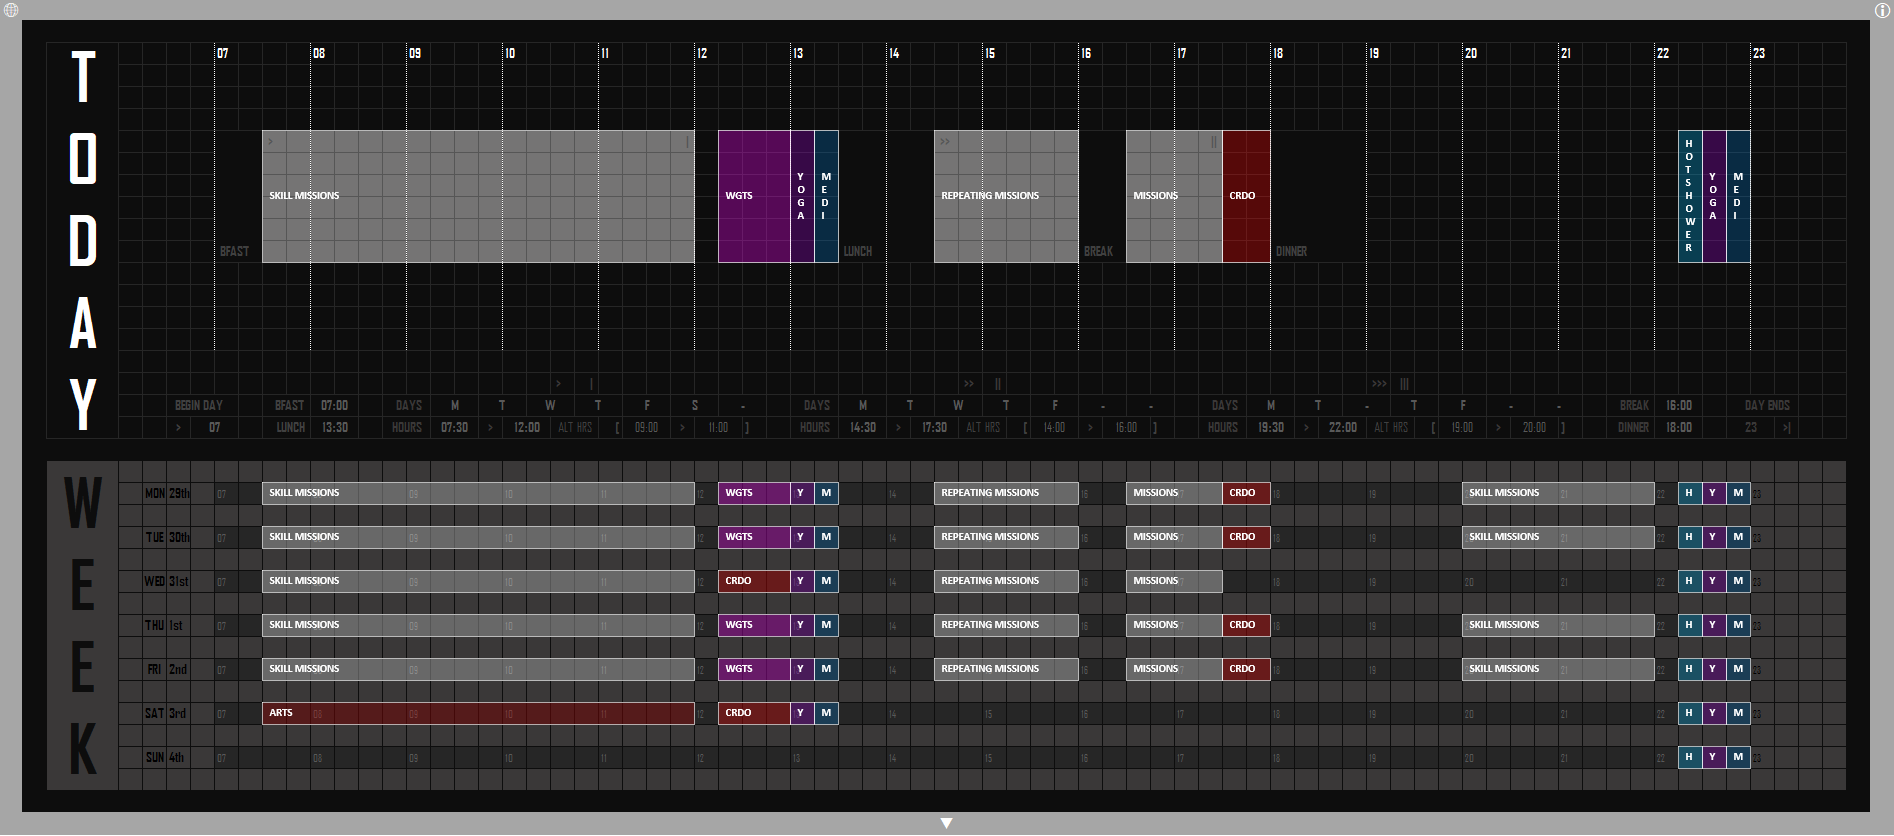
Task: Click the Today SKILL MISSIONS block
Action: point(478,197)
